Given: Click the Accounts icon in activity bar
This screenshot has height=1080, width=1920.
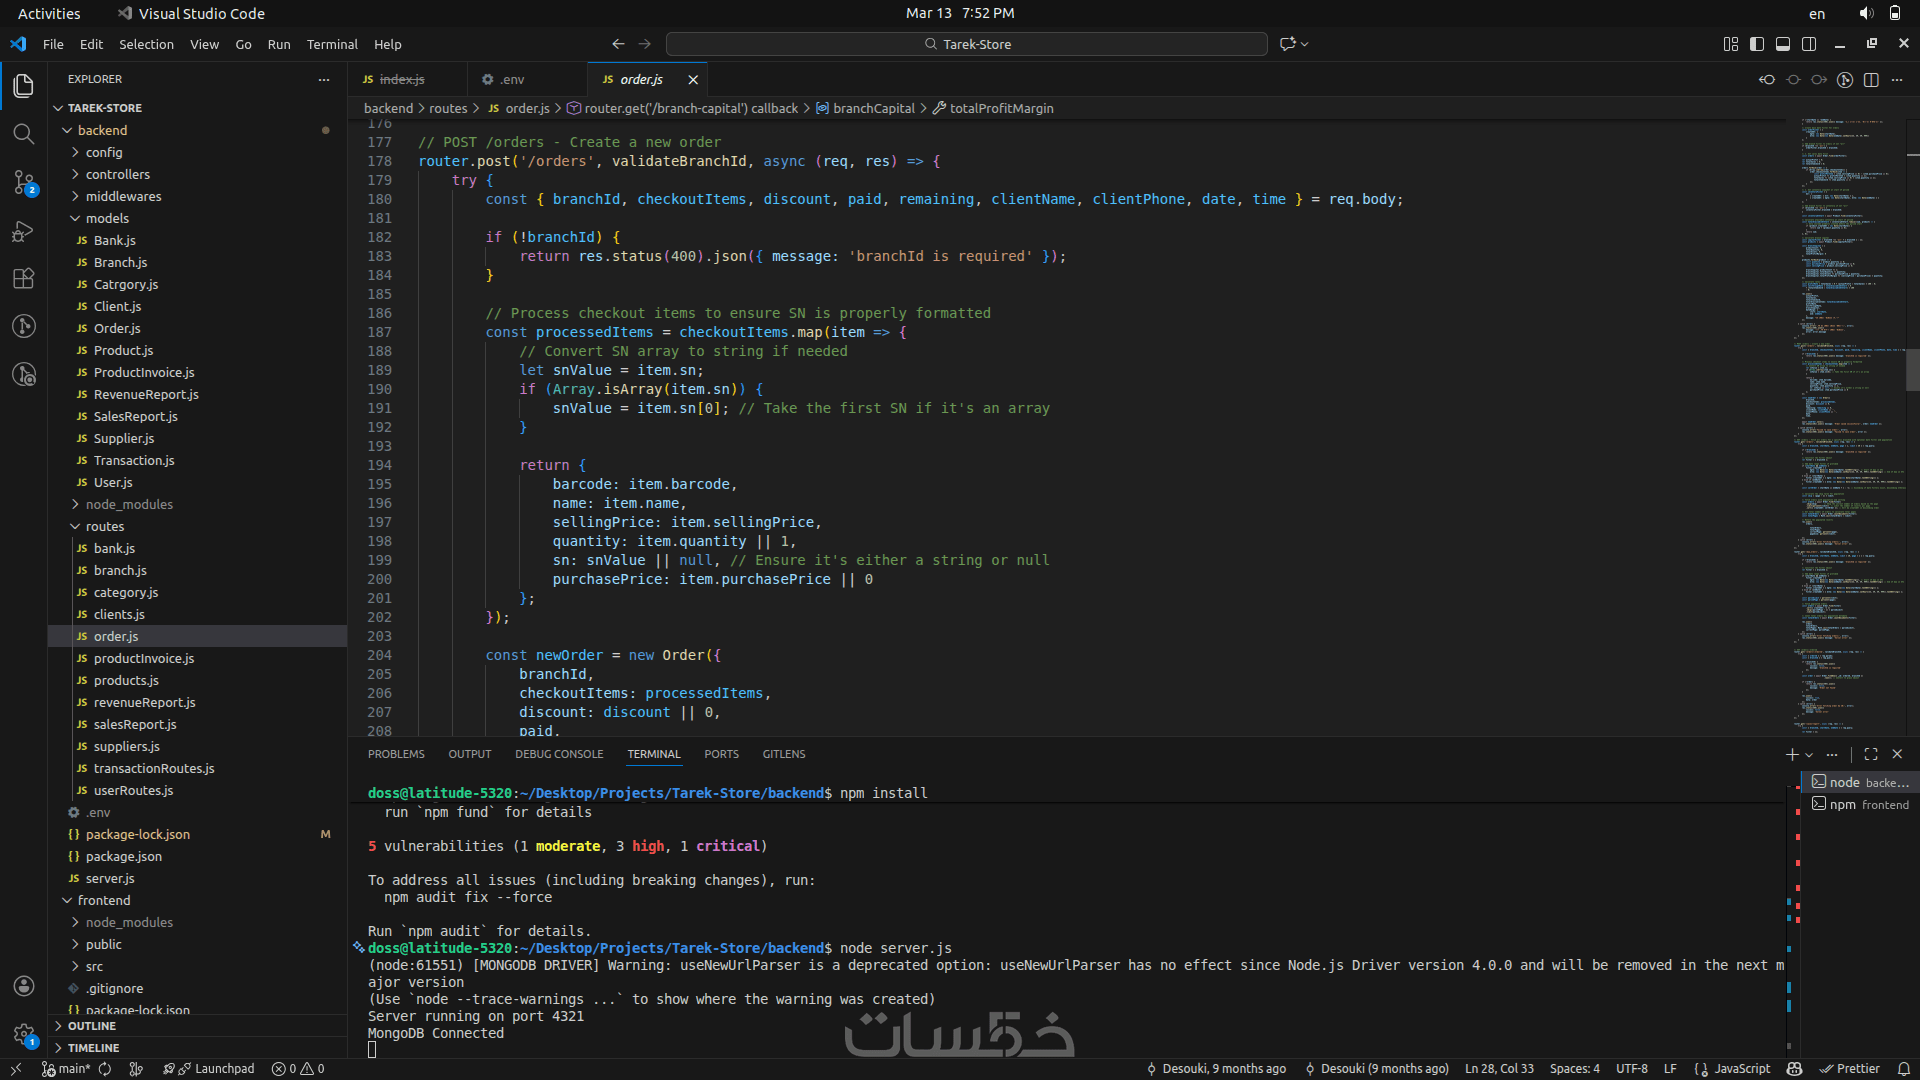Looking at the screenshot, I should coord(24,986).
